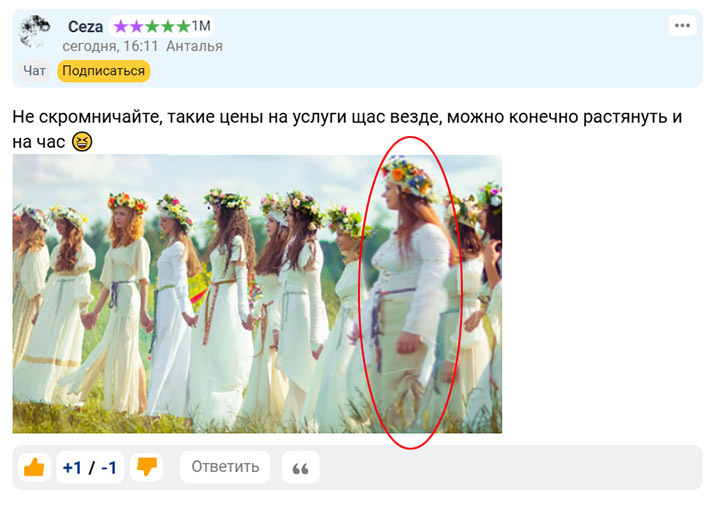This screenshot has width=709, height=506.
Task: Select the Анталья location label
Action: (194, 46)
